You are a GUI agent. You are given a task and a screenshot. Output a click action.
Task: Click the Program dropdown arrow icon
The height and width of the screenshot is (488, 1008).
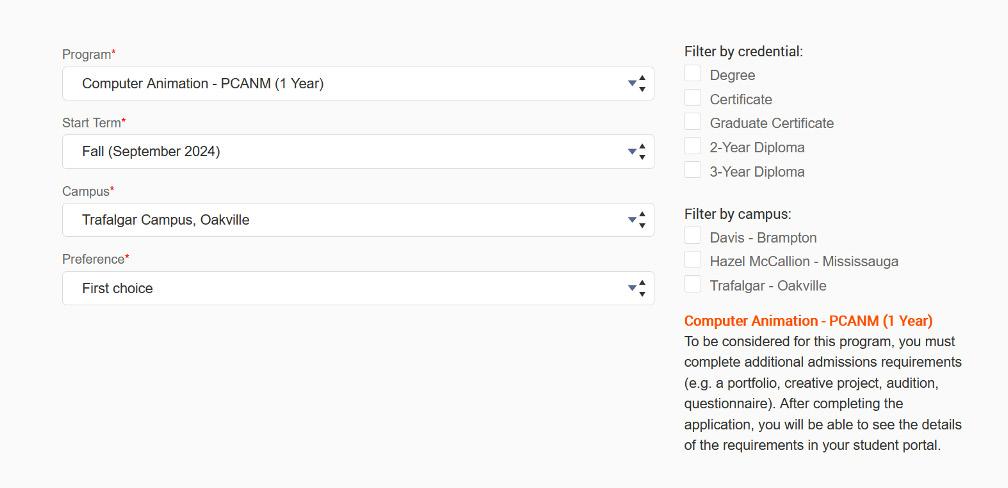coord(636,84)
